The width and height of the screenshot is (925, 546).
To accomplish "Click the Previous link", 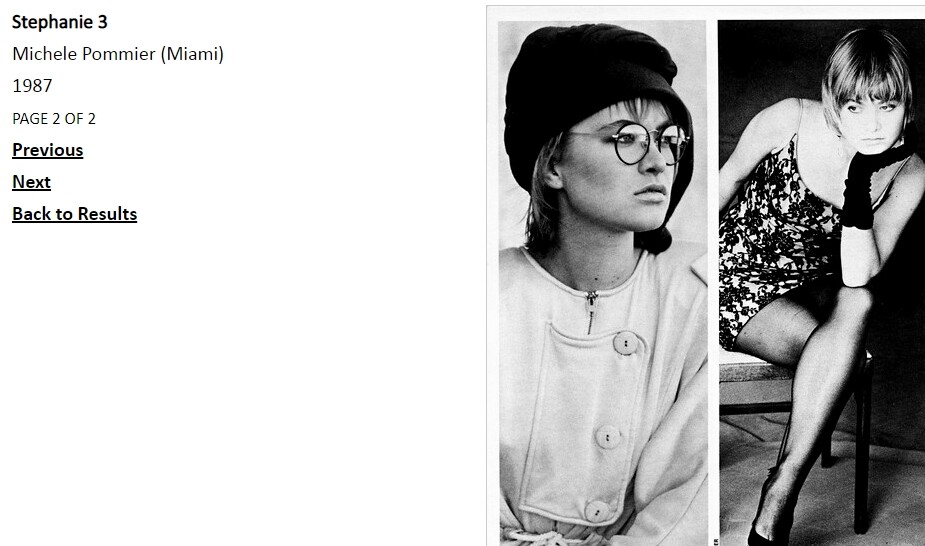I will tap(48, 150).
